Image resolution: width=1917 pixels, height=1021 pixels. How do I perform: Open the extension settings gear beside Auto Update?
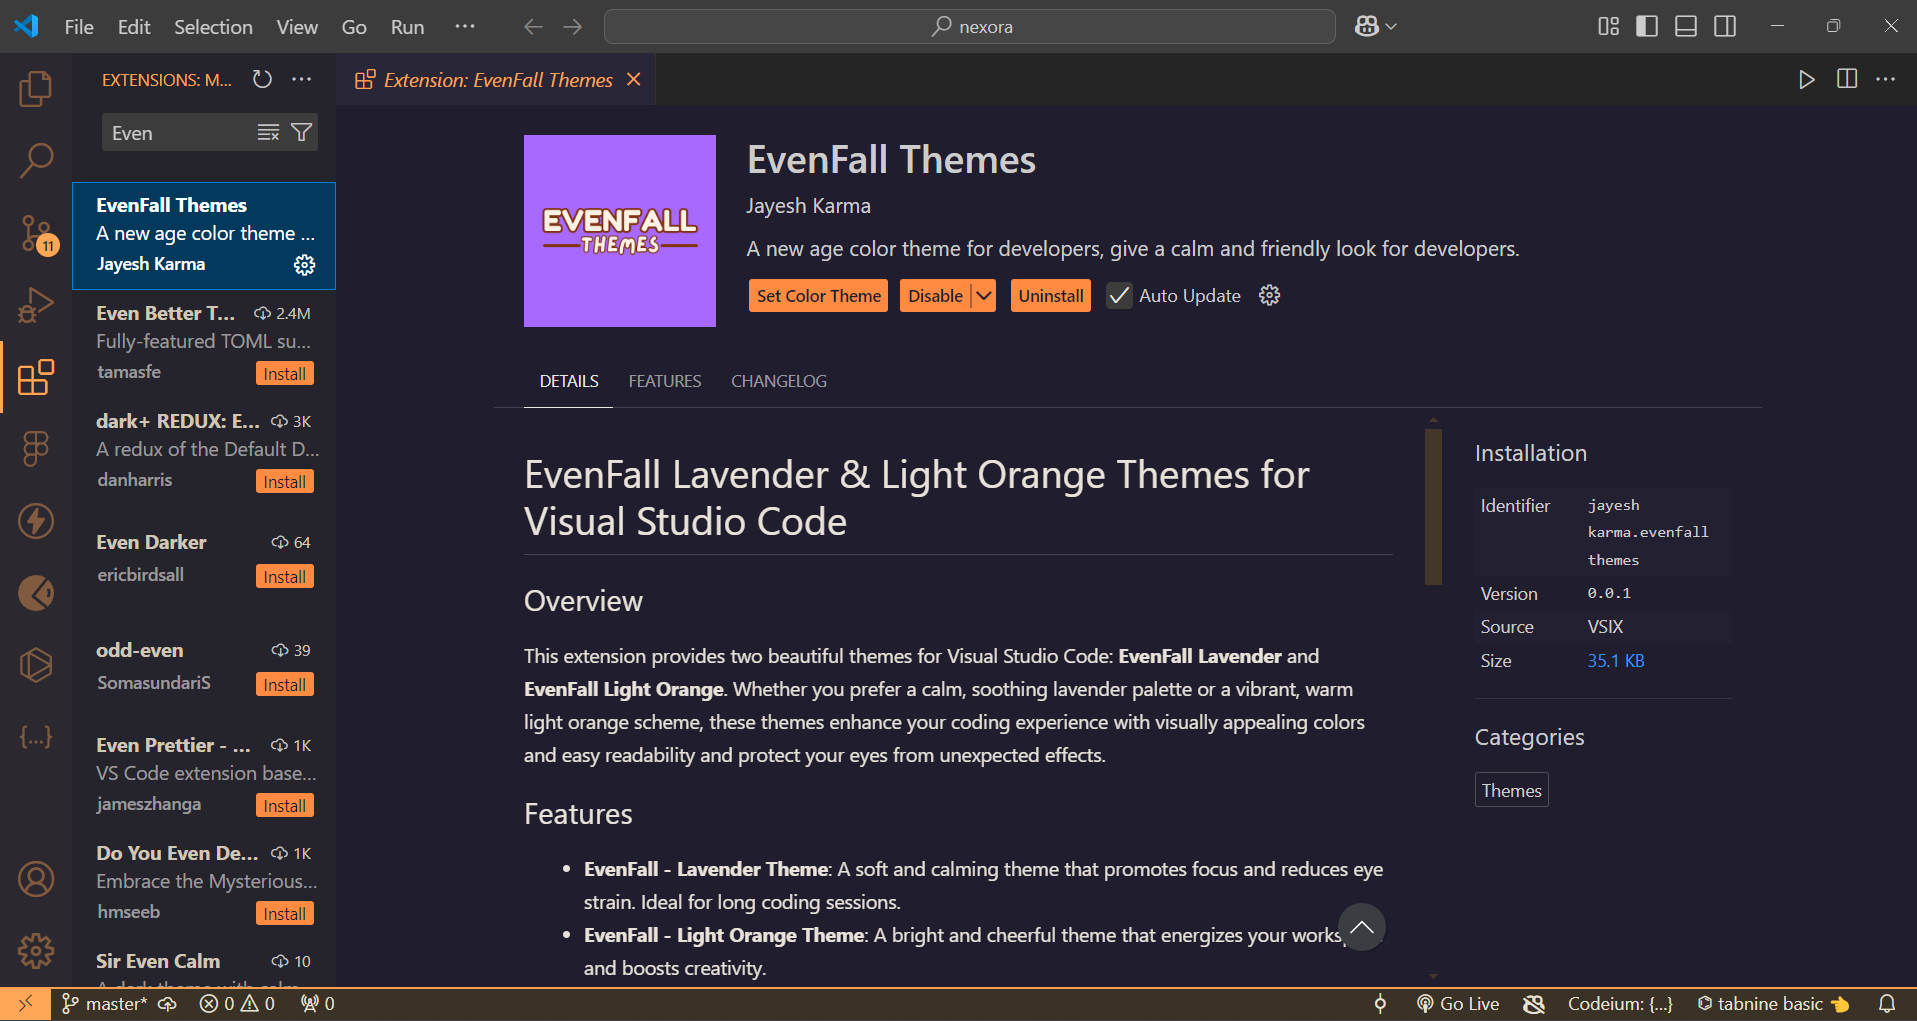(1269, 295)
